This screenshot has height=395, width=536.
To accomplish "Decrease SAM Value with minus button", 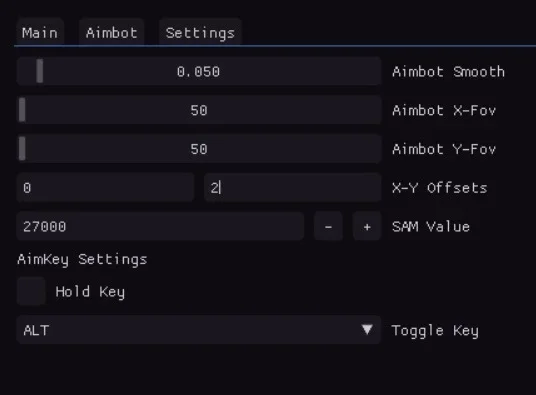I will (x=328, y=227).
